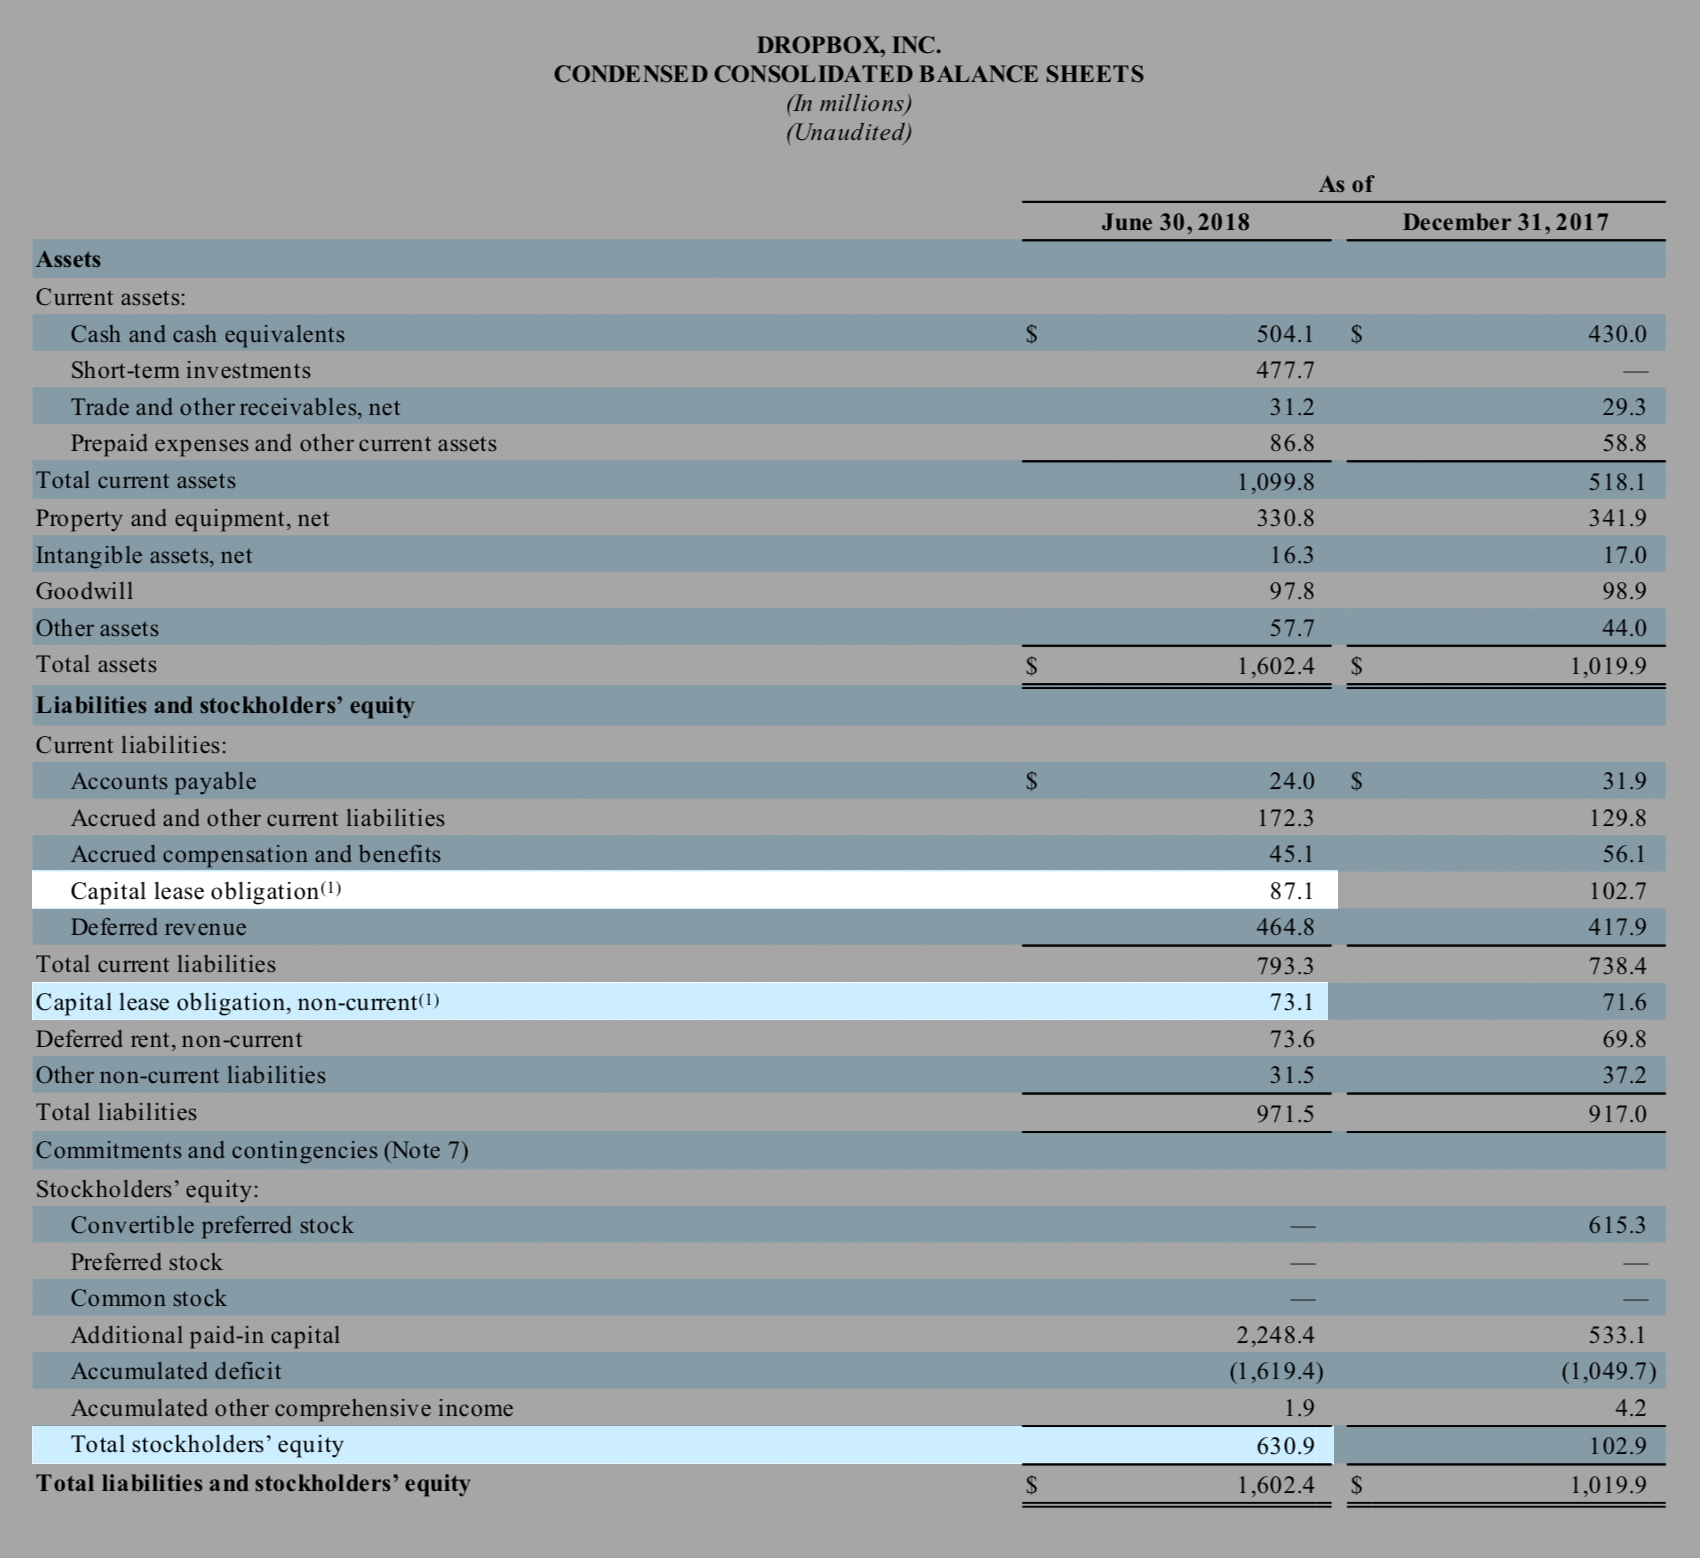Select 'Property and equipment, net' label
Screen dimensions: 1700x1558
(182, 518)
